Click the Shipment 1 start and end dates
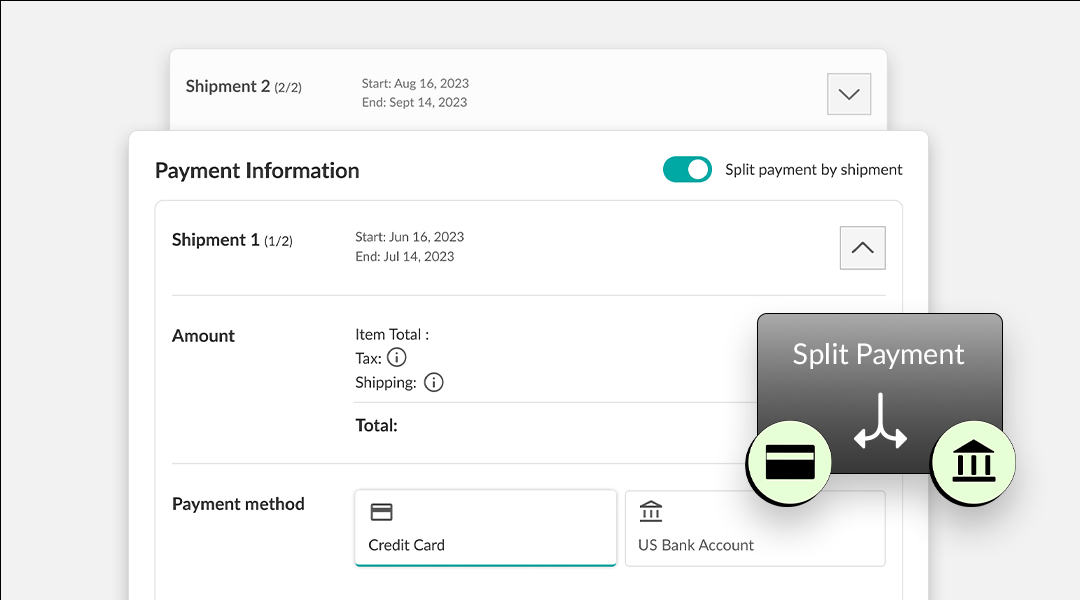The height and width of the screenshot is (600, 1080). point(410,247)
